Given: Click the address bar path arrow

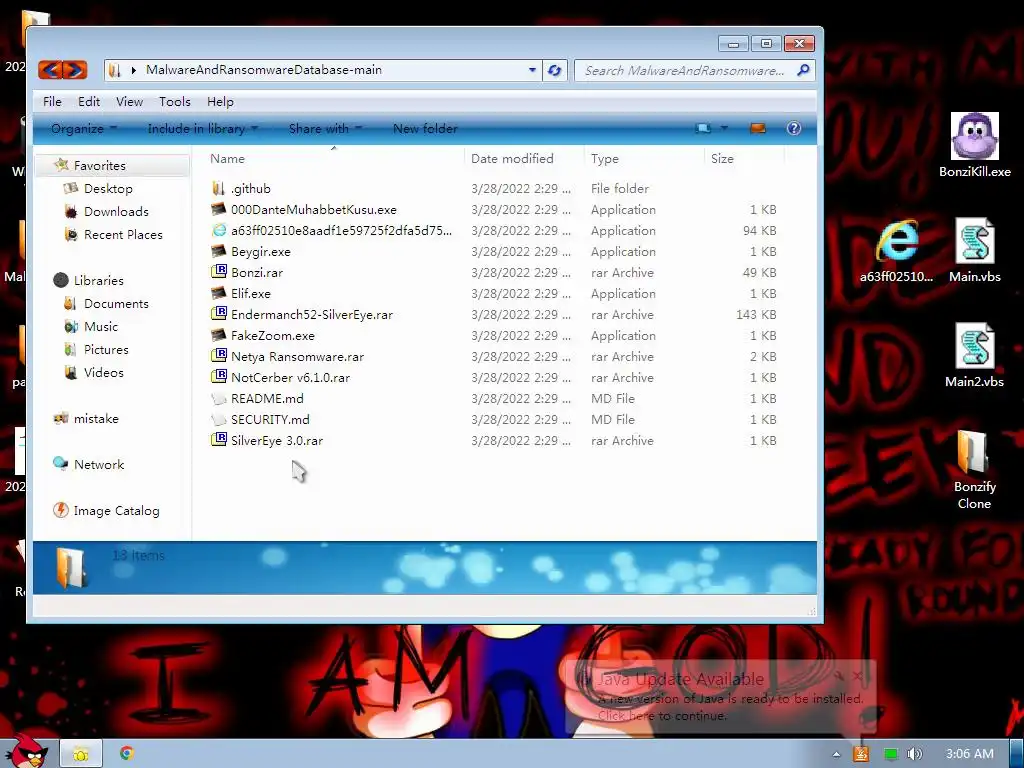Looking at the screenshot, I should 133,70.
